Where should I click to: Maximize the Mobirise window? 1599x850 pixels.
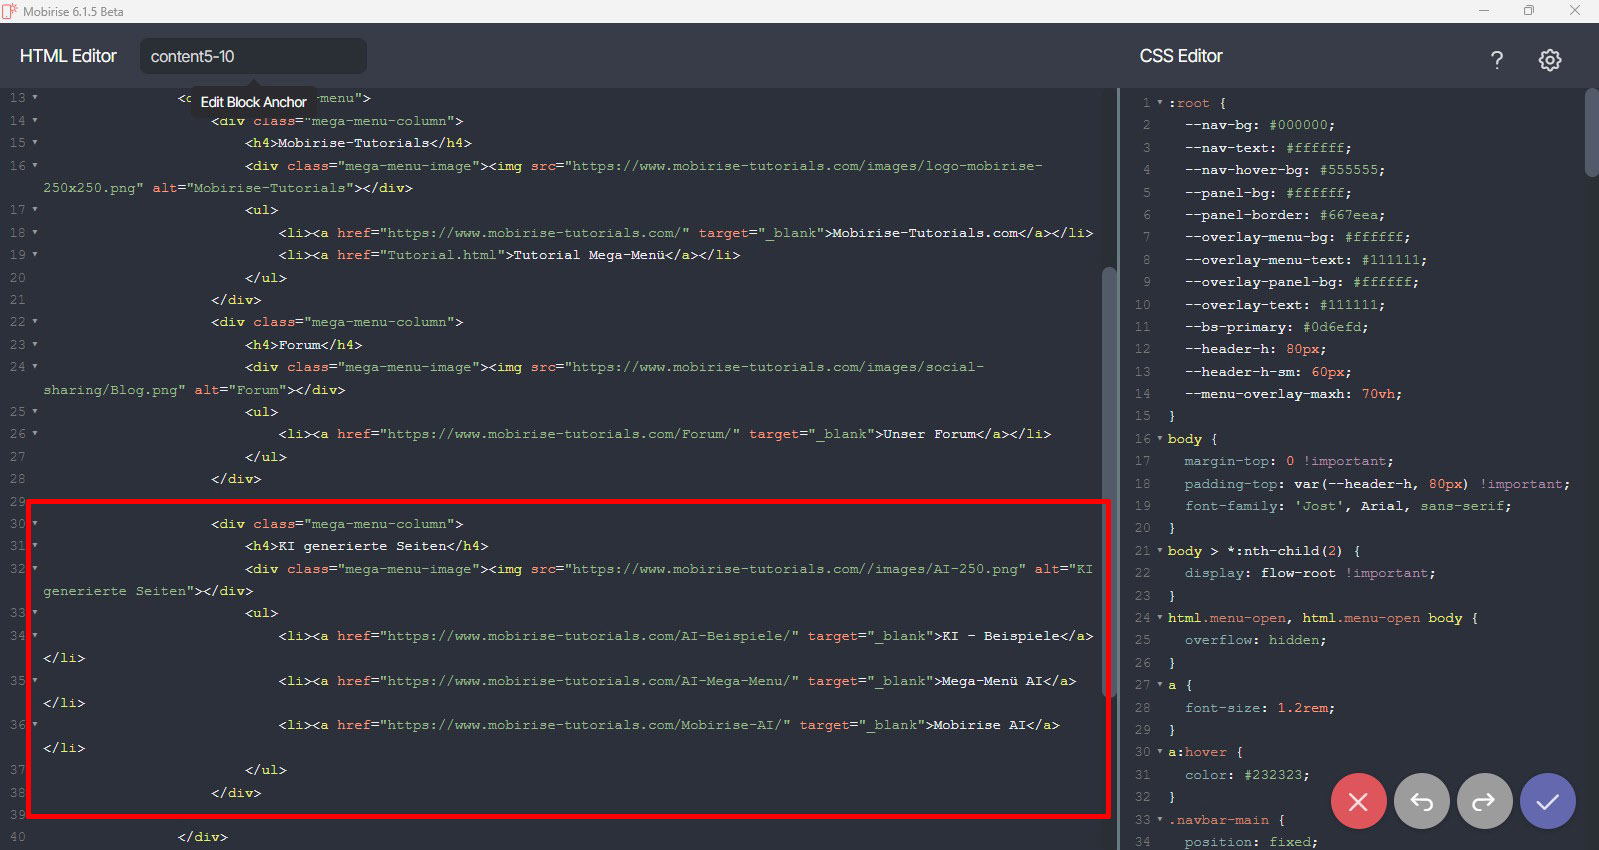point(1528,11)
